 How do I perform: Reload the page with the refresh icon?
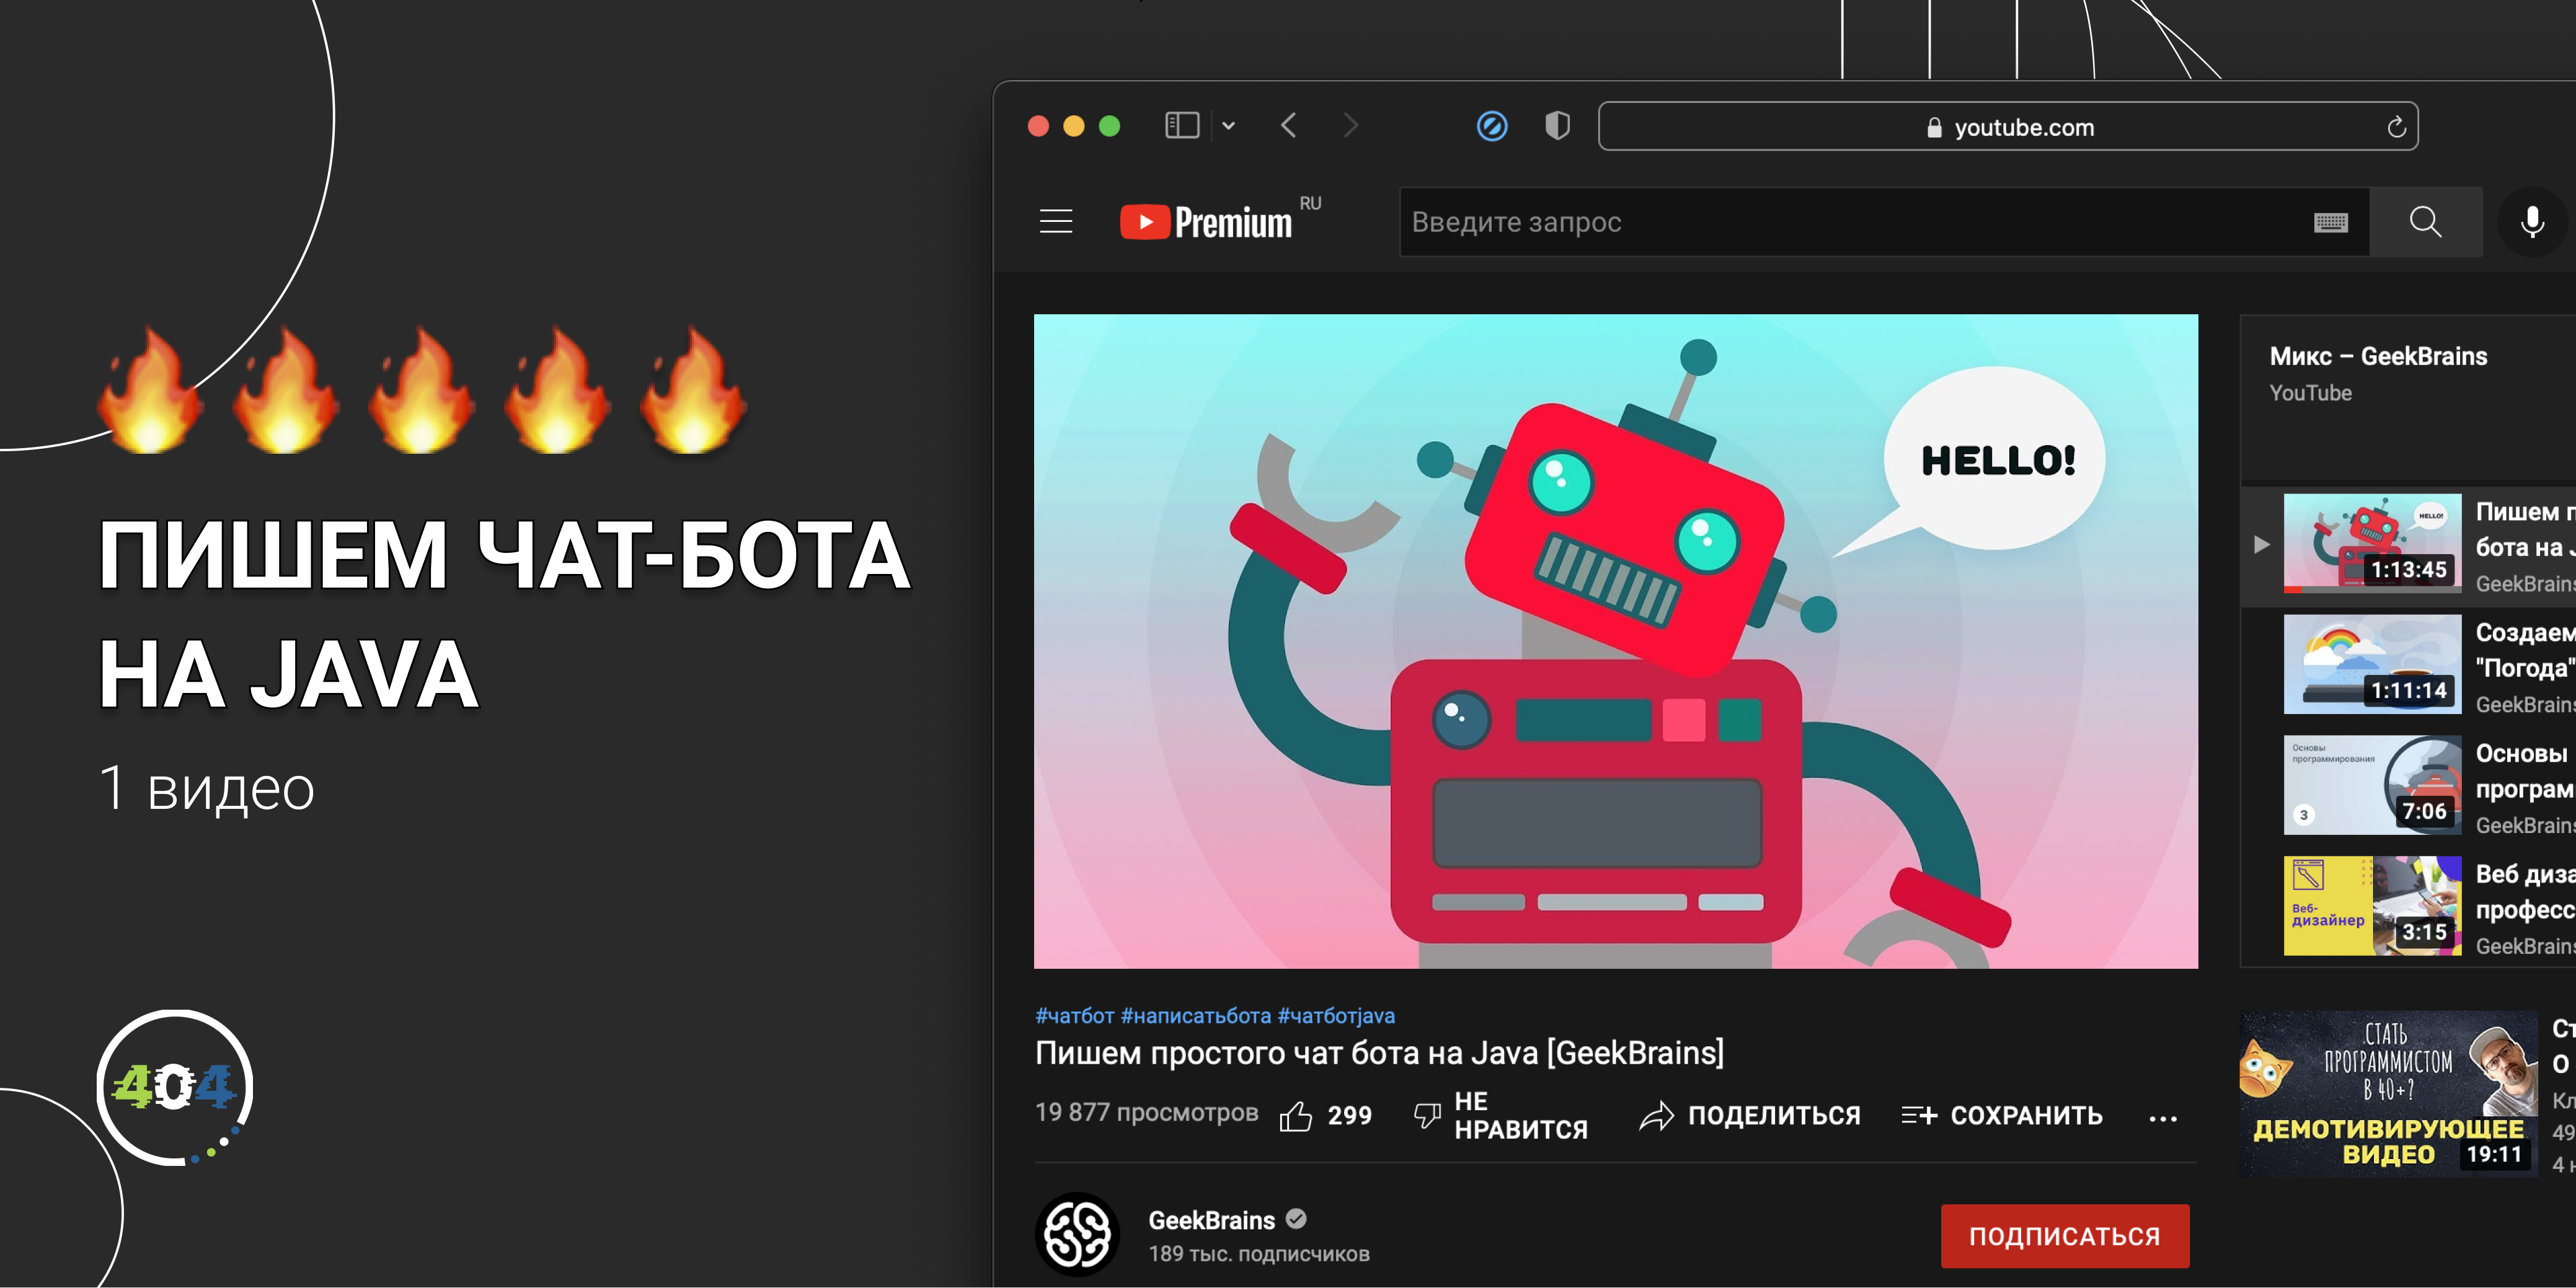2396,127
